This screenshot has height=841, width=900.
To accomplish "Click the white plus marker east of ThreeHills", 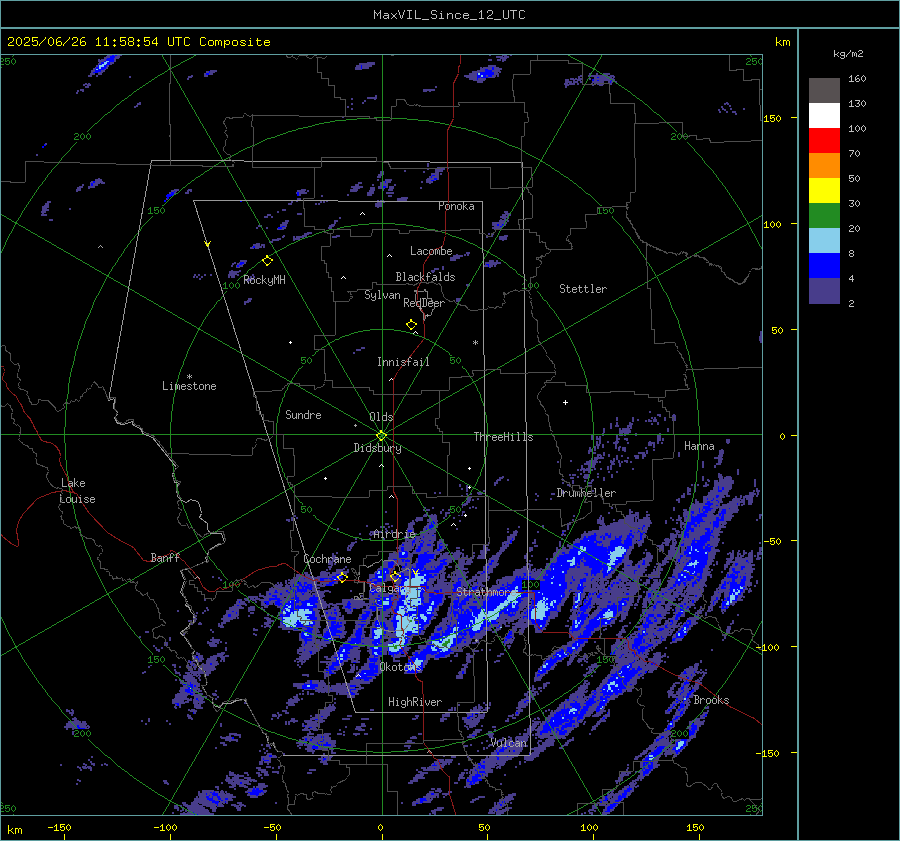I will tap(565, 402).
